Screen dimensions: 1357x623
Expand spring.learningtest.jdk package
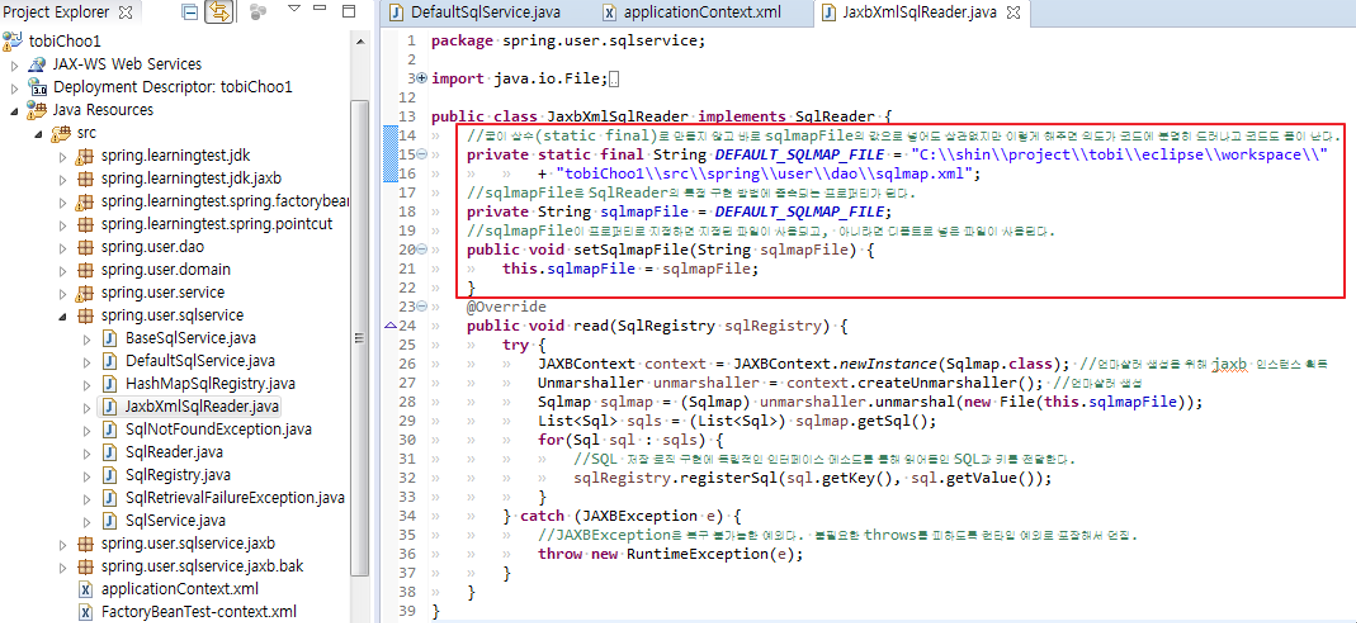click(63, 157)
